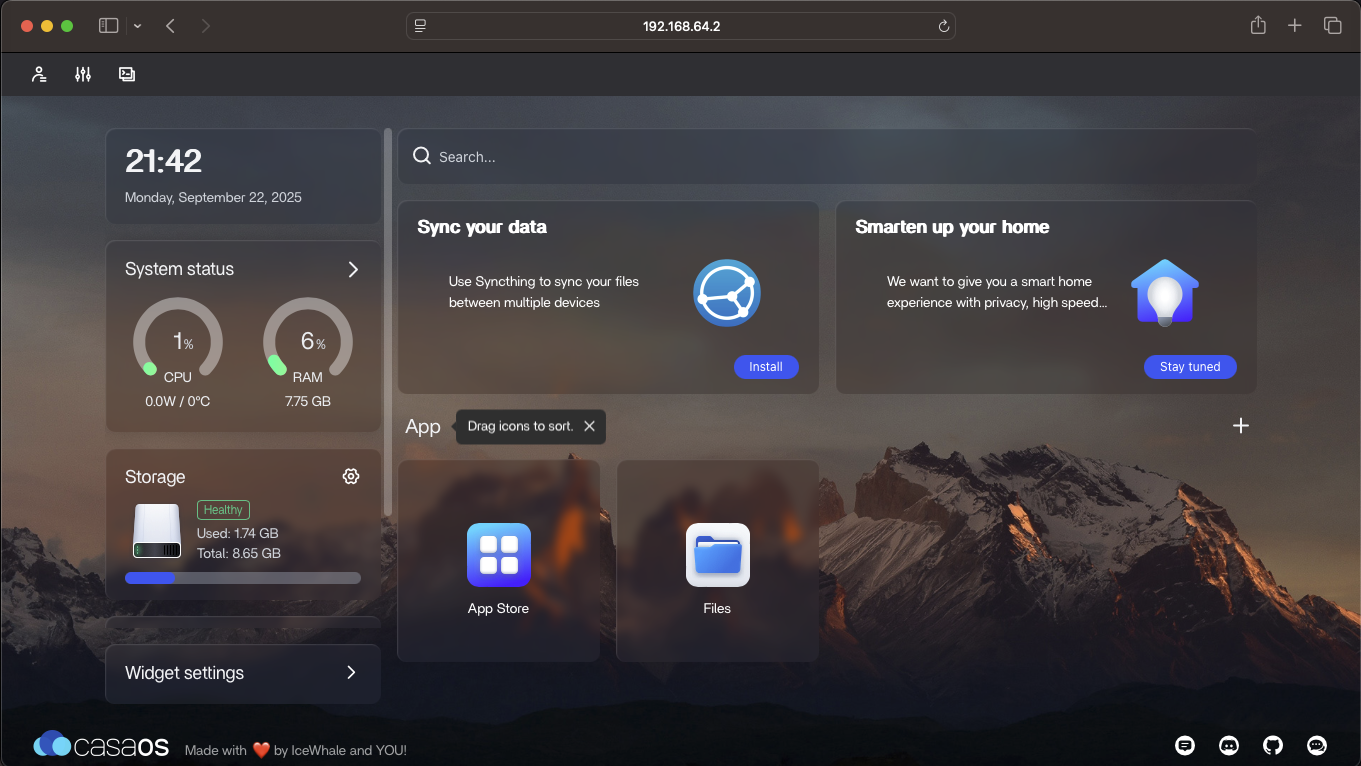Click the widgets panel vertical scrollbar
Image resolution: width=1361 pixels, height=766 pixels.
pyautogui.click(x=388, y=320)
